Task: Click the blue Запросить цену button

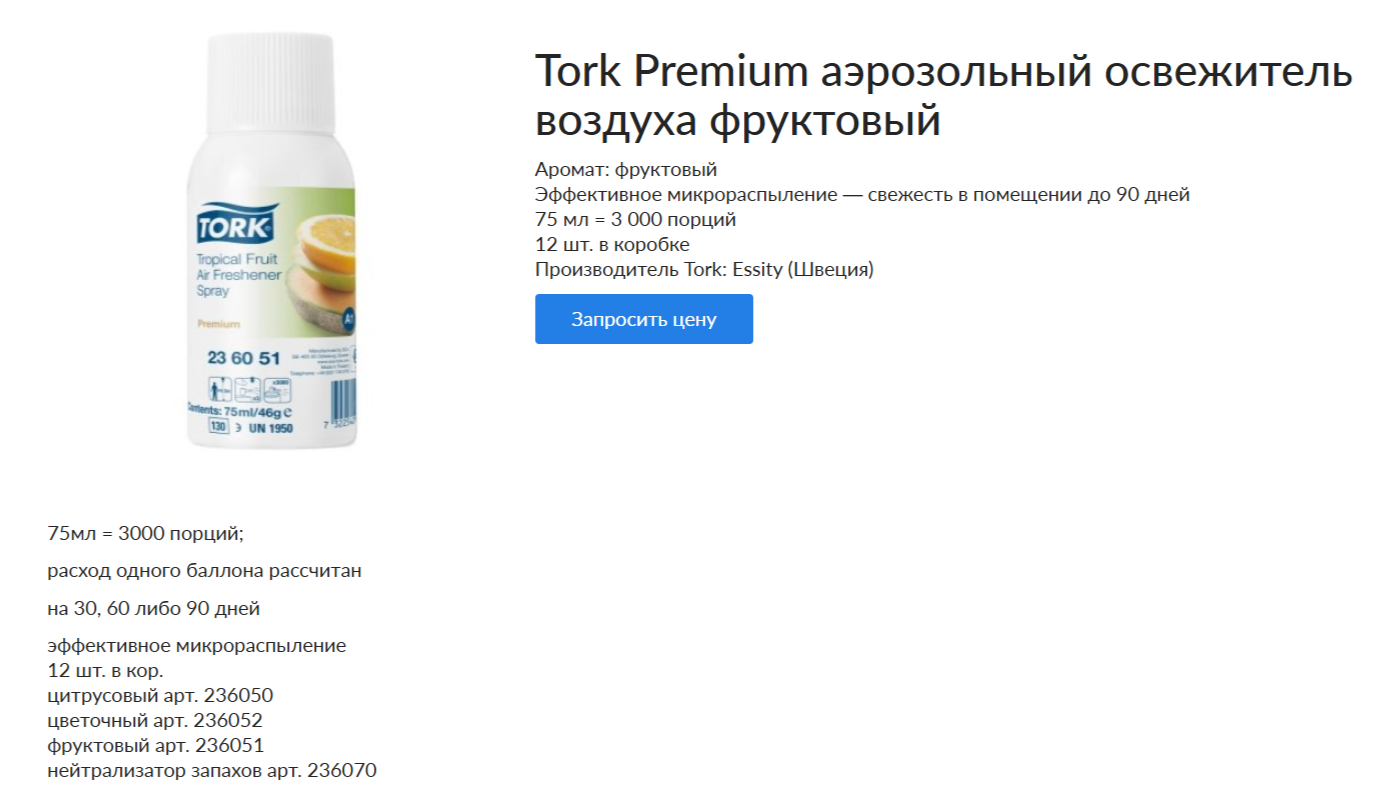Action: [x=644, y=319]
